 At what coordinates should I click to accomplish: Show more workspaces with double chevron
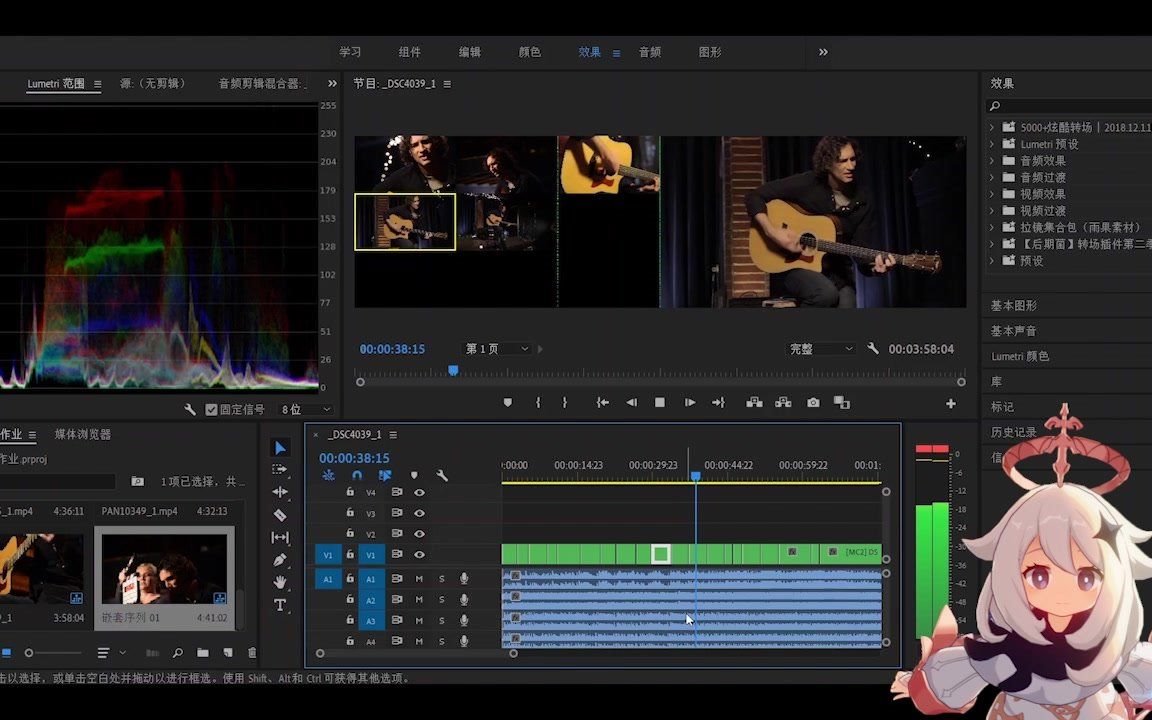click(x=823, y=52)
